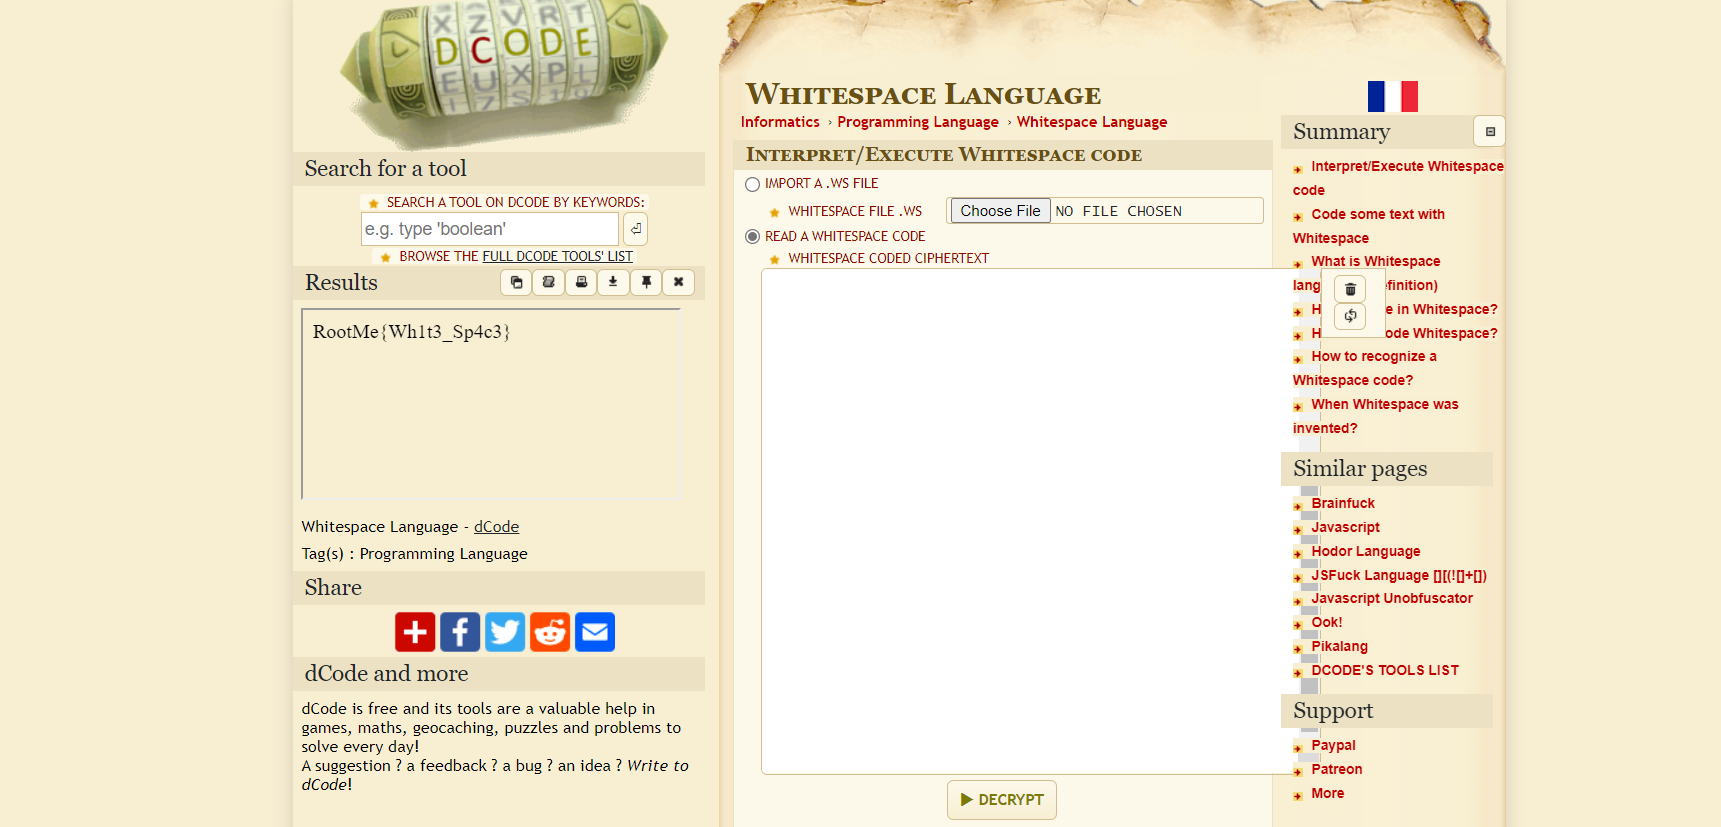Click the refresh icon below trash

click(x=1350, y=316)
